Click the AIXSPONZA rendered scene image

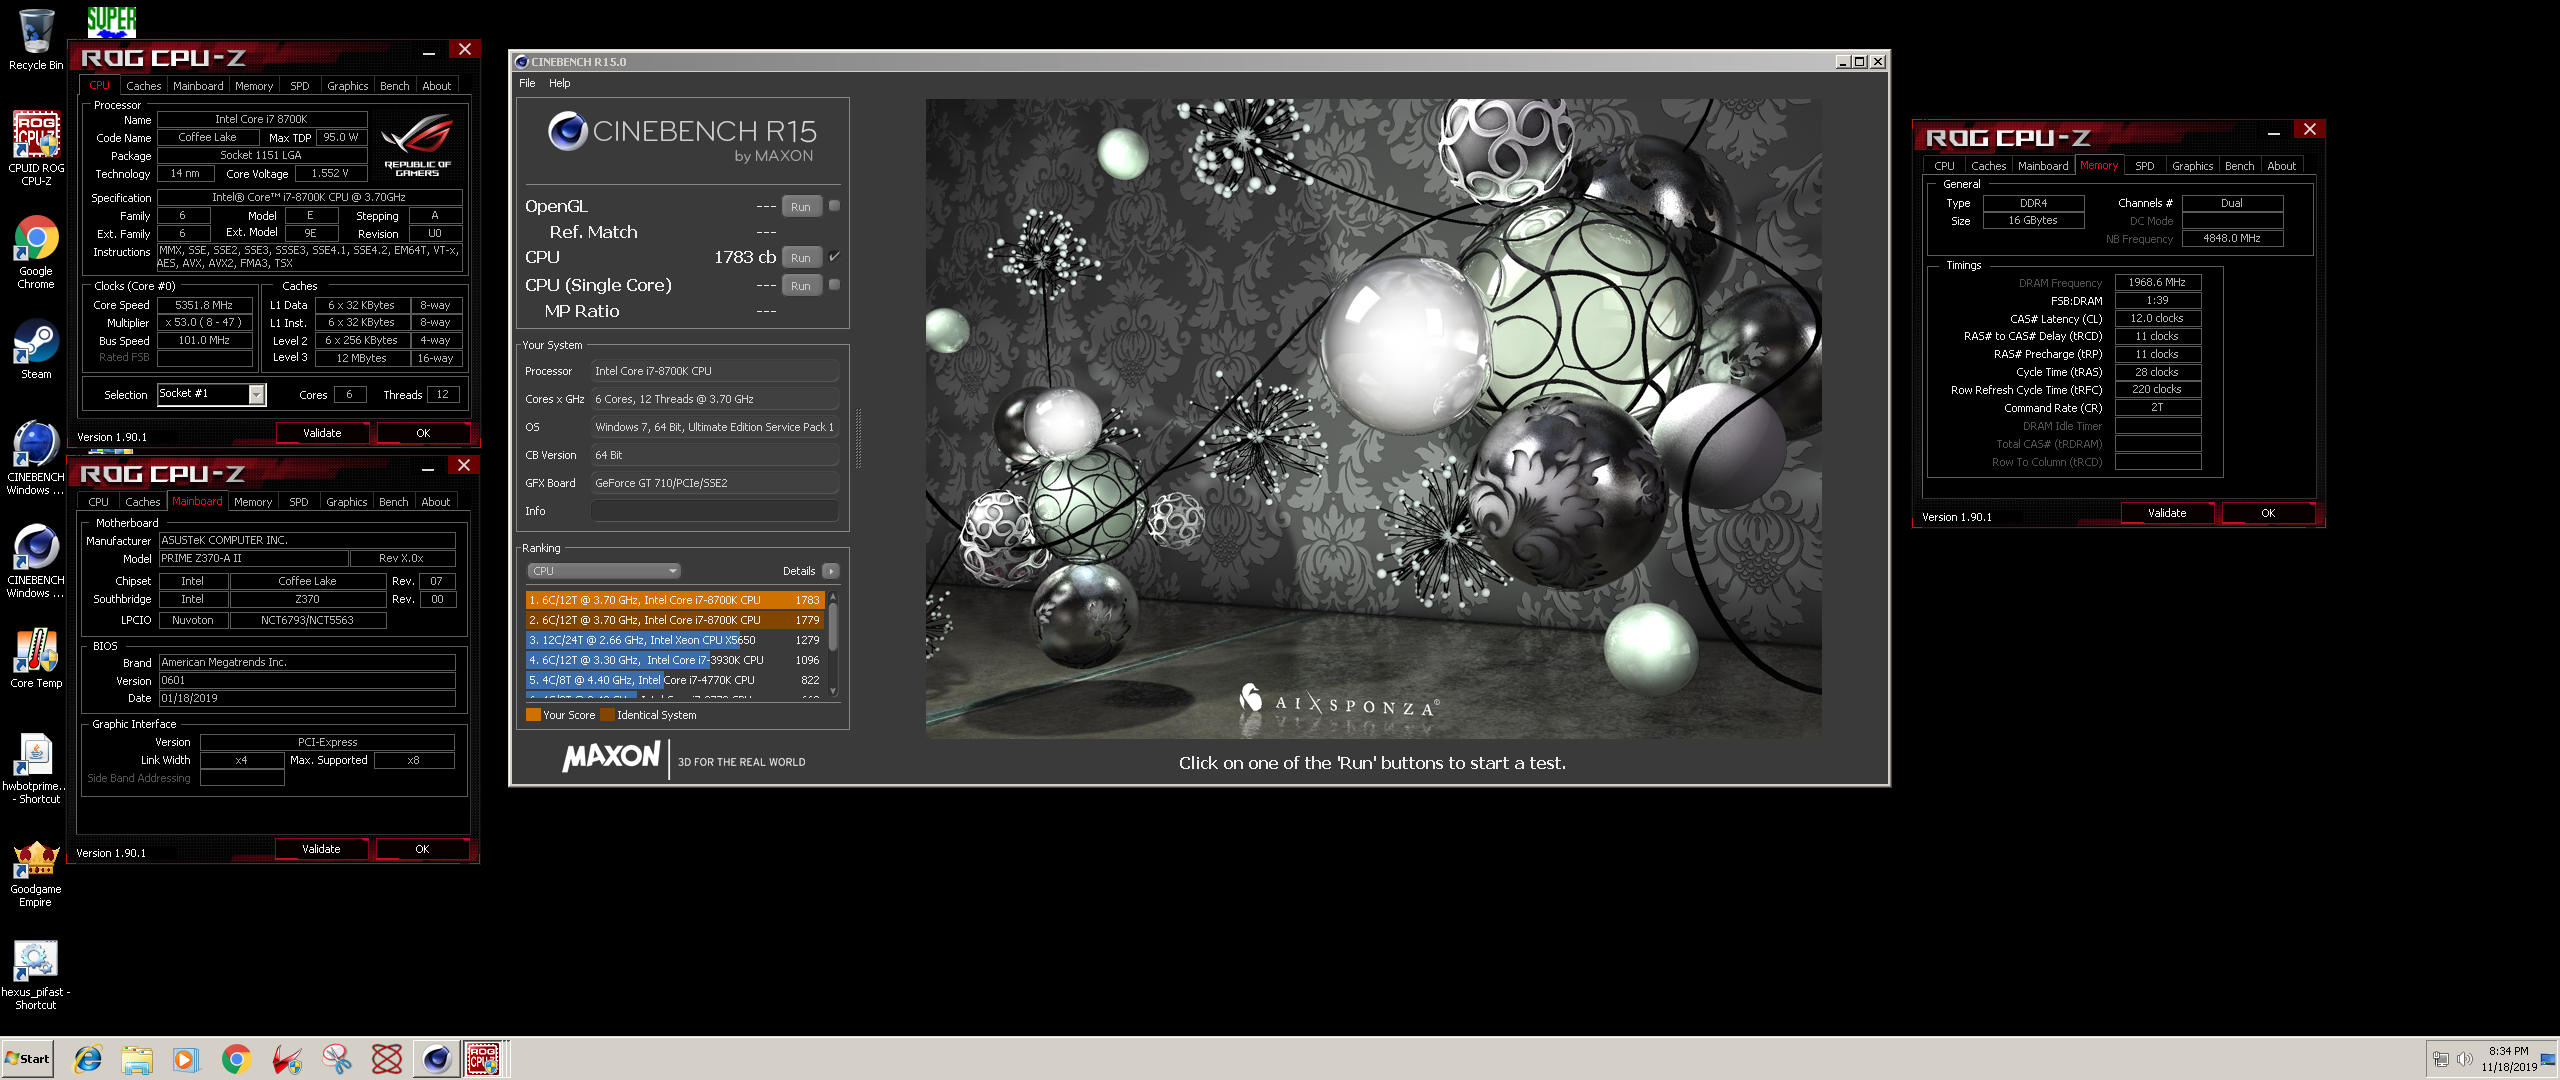coord(1373,418)
